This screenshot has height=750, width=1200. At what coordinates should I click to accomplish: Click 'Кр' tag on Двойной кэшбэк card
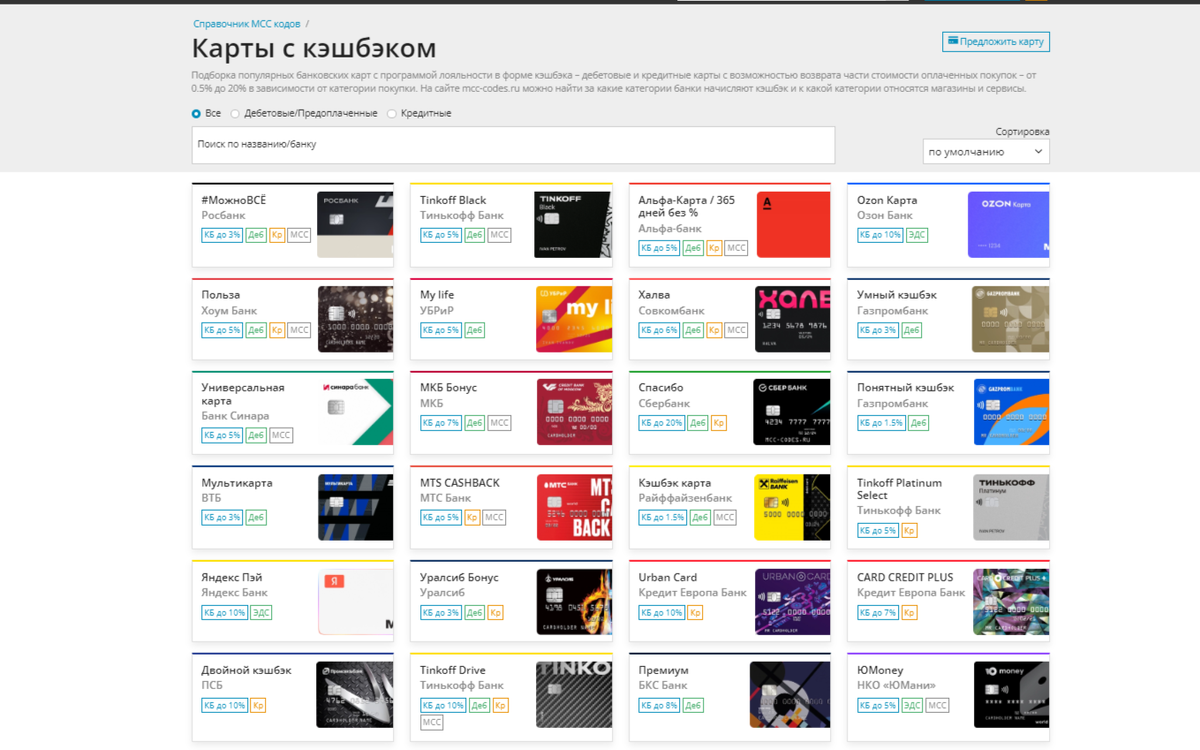pos(258,705)
